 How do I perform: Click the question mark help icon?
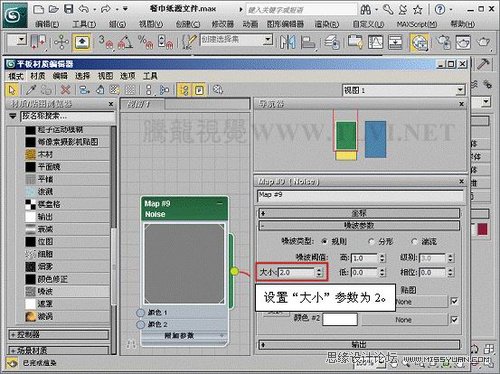(x=440, y=10)
